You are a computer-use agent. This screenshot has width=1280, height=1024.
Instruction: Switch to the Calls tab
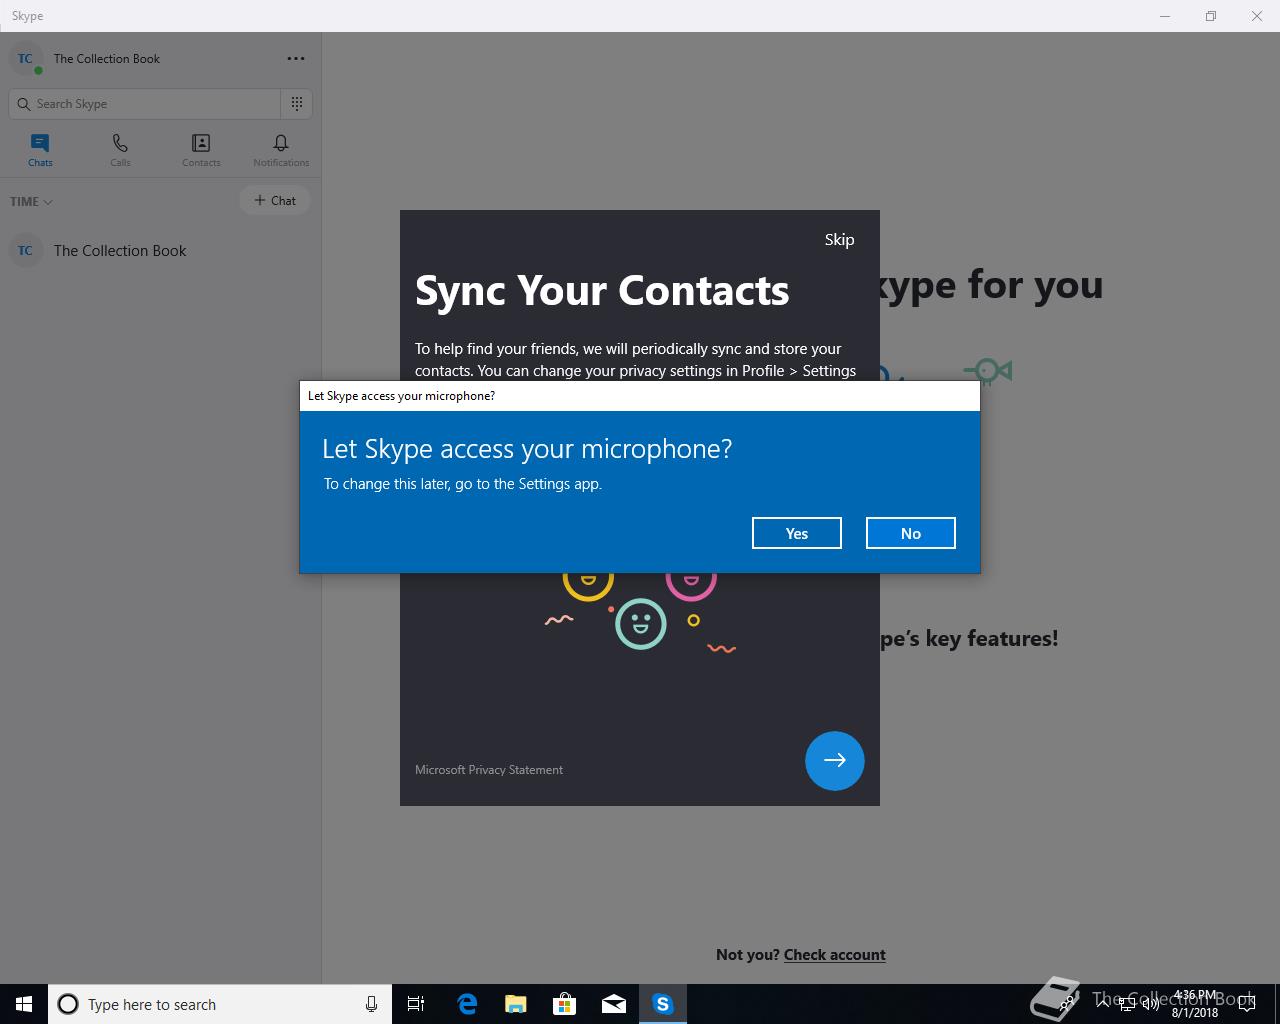120,150
